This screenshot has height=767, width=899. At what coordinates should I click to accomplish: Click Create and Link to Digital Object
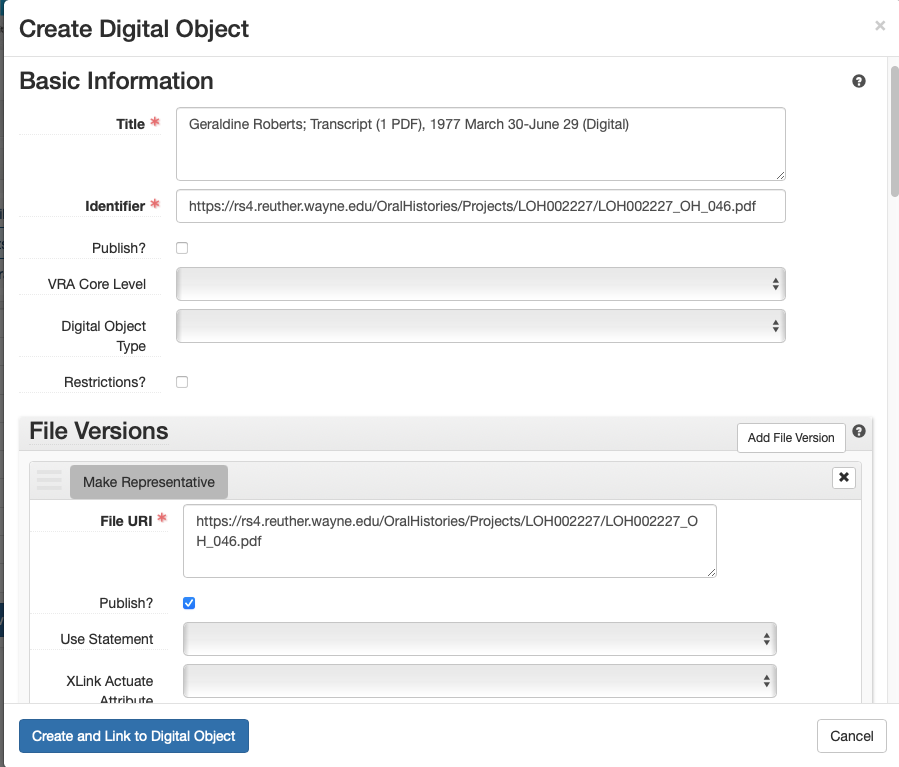coord(133,735)
